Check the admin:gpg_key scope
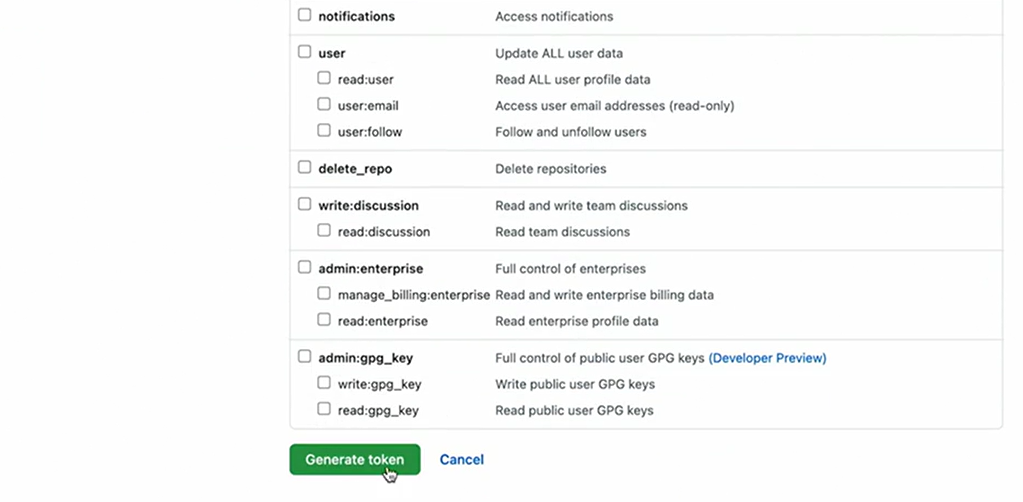This screenshot has height=502, width=1023. click(305, 356)
